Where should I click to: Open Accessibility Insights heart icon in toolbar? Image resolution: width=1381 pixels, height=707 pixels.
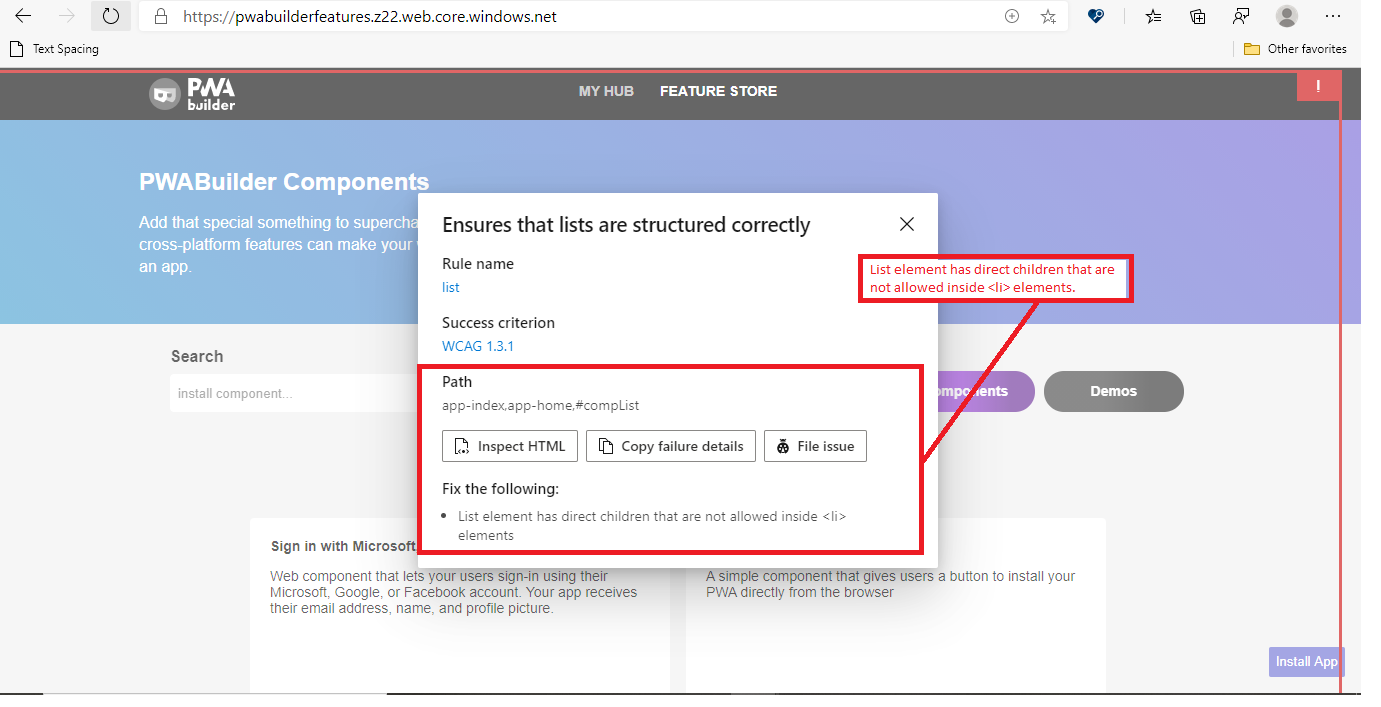pyautogui.click(x=1096, y=16)
